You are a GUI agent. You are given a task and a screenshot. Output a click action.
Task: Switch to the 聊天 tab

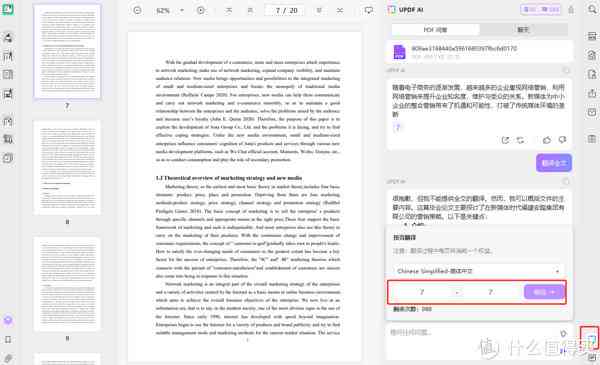click(x=523, y=29)
